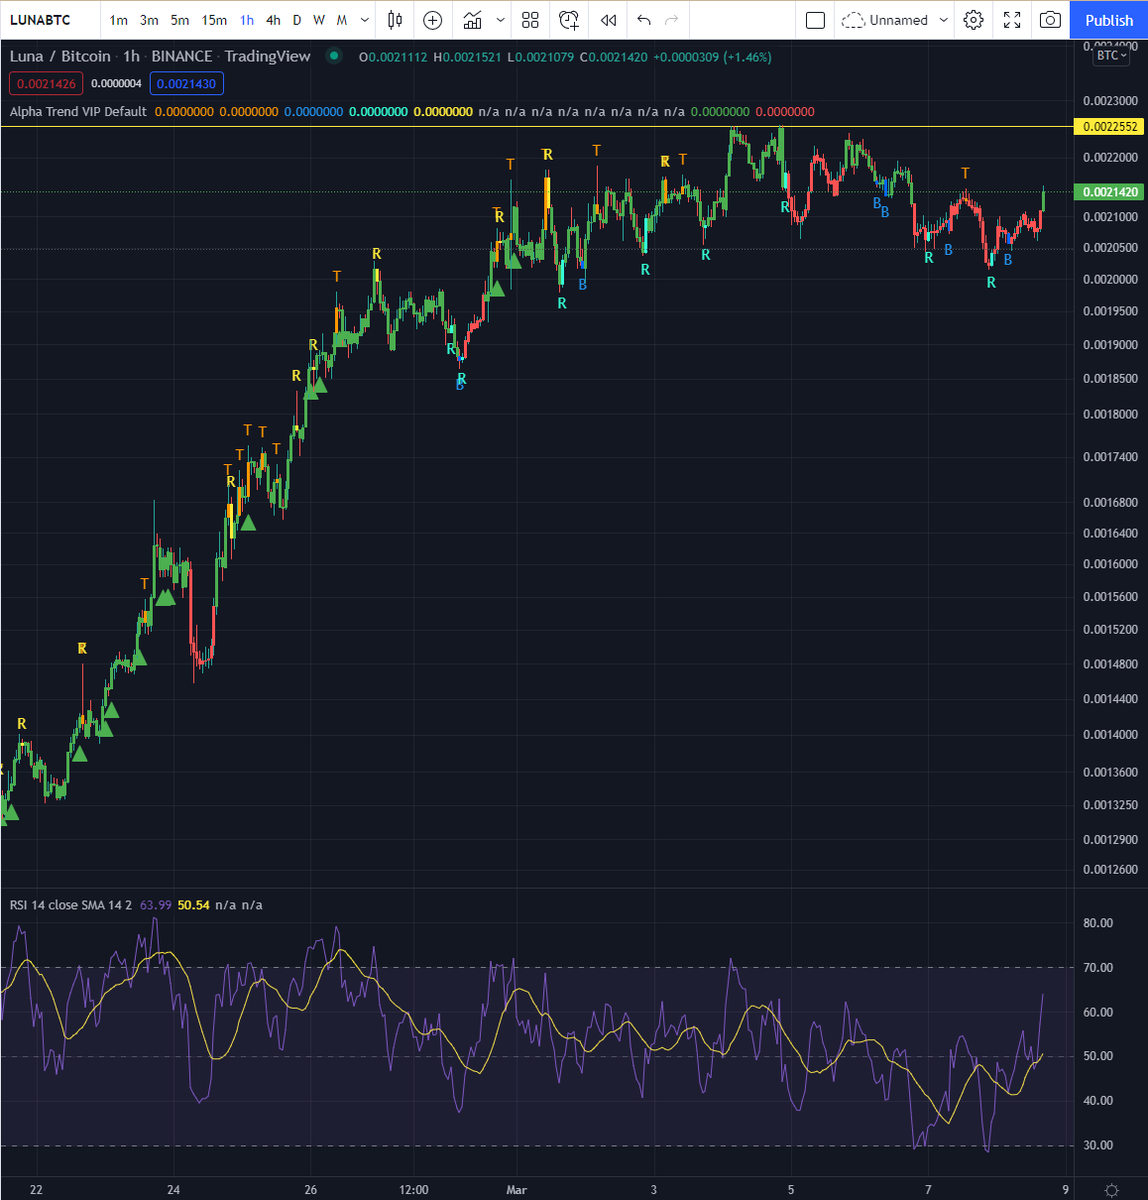Click the 0.0020000 price axis label

(1110, 279)
